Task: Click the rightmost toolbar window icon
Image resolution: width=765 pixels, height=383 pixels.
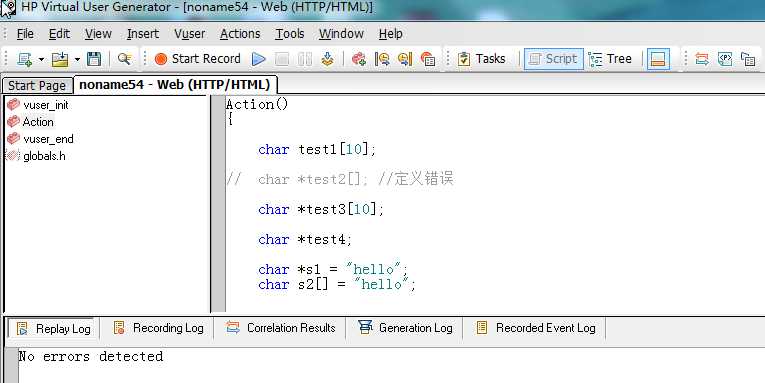Action: [x=748, y=60]
